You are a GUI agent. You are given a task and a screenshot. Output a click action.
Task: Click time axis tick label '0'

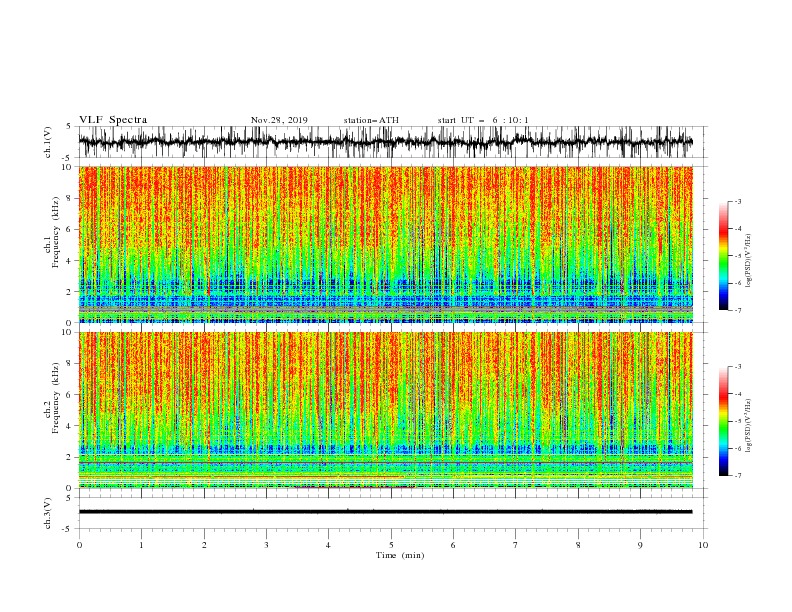(x=79, y=545)
